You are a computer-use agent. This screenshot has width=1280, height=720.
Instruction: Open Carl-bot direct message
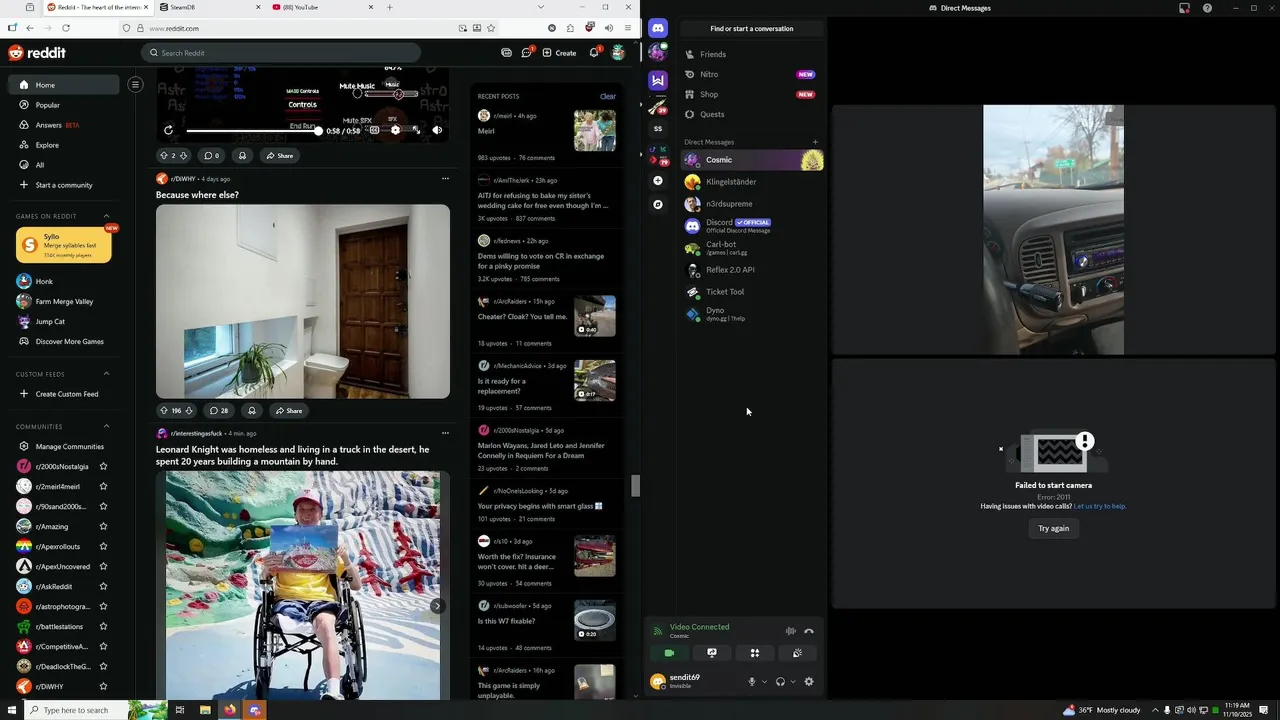tap(753, 248)
